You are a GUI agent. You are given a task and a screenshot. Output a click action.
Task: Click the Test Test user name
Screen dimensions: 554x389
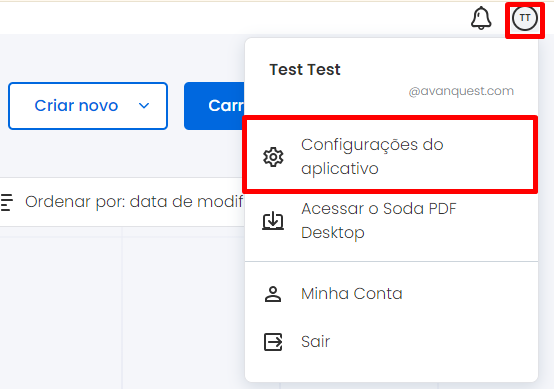coord(305,70)
